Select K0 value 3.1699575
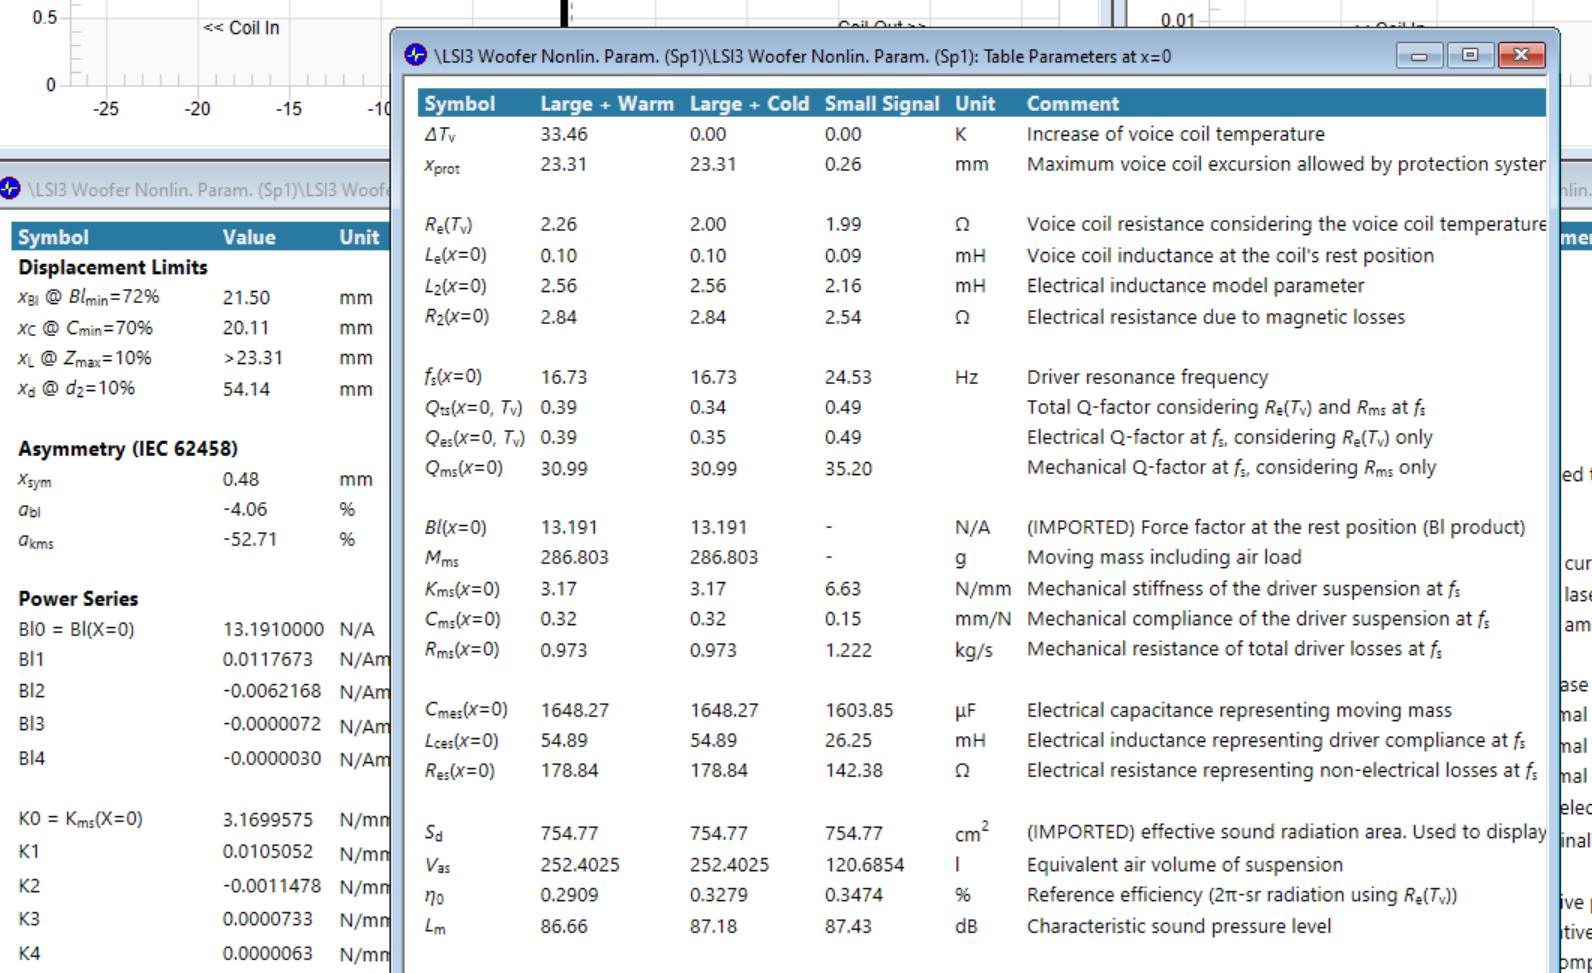Viewport: 1592px width, 973px height. coord(267,819)
